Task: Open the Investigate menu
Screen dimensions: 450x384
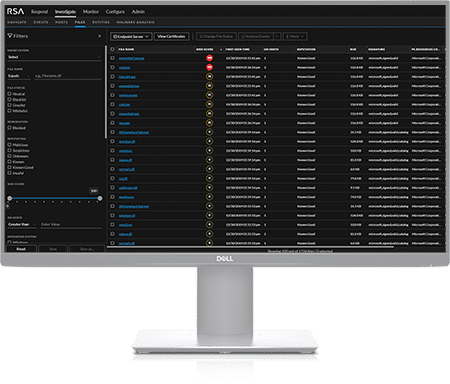Action: 65,12
